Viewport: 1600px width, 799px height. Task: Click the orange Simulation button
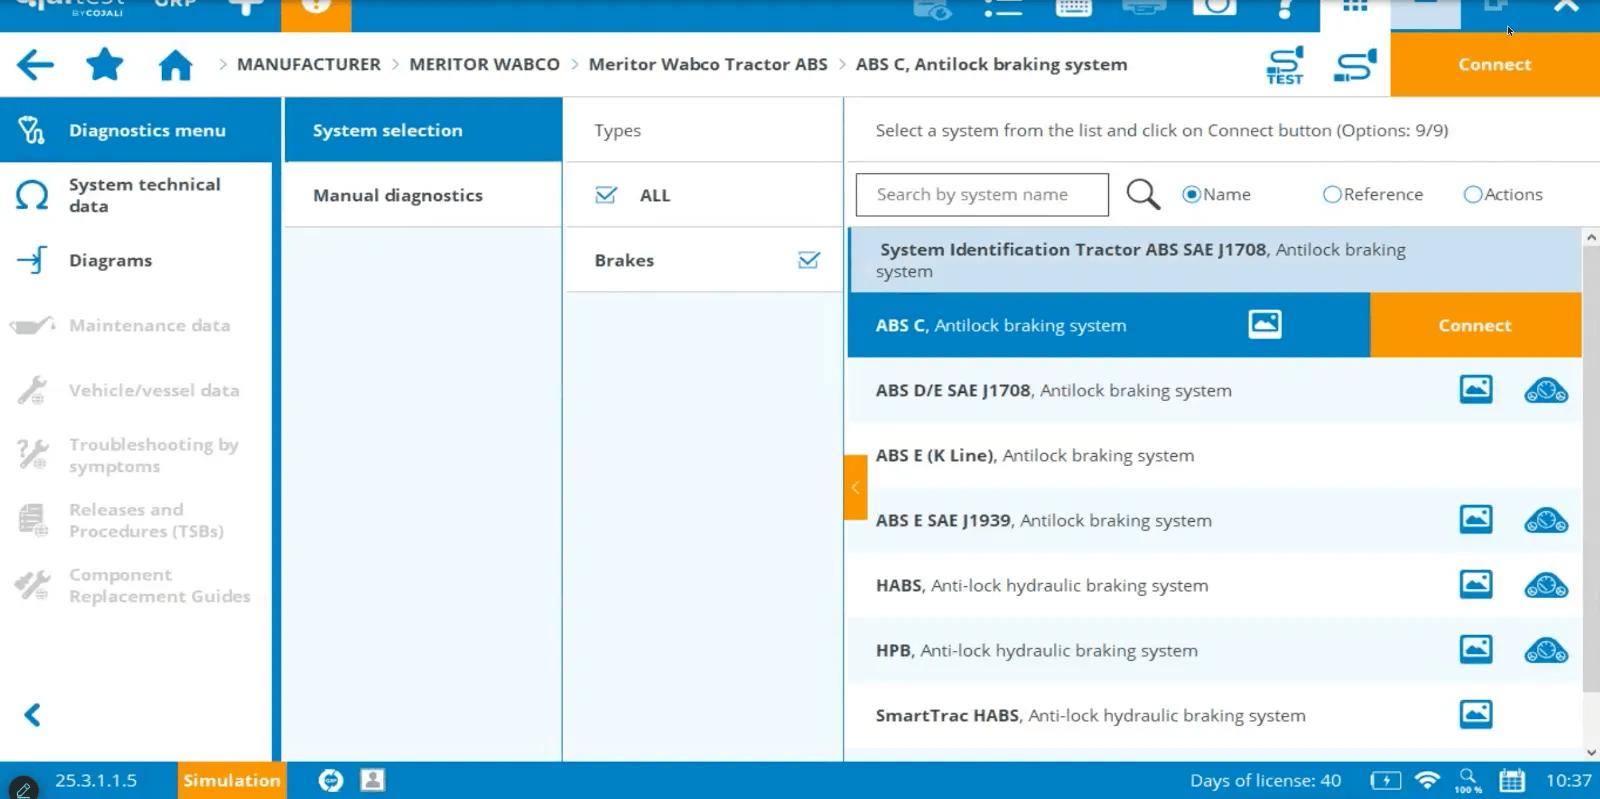[232, 780]
